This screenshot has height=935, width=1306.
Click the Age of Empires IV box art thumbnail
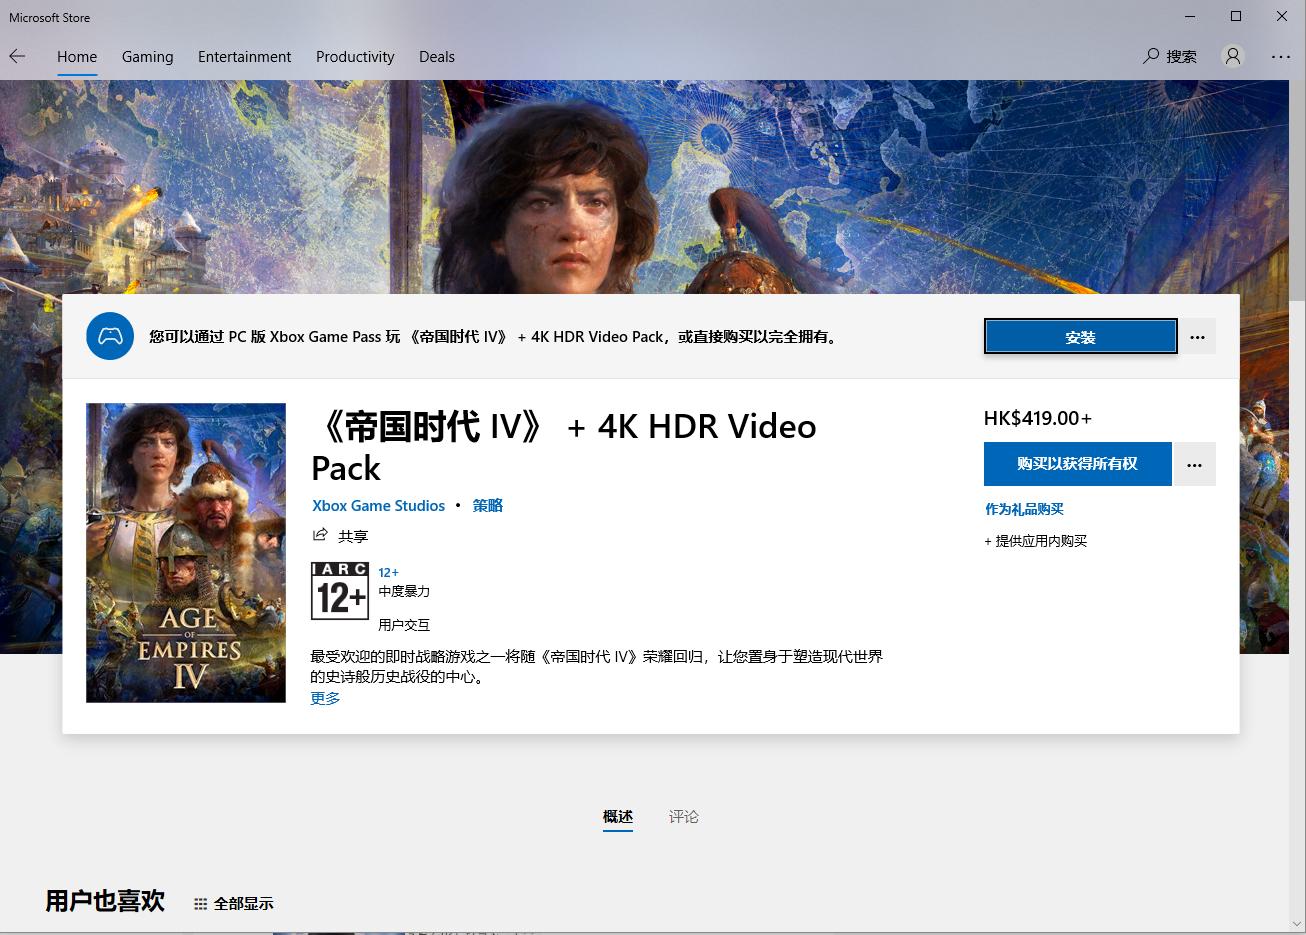185,552
